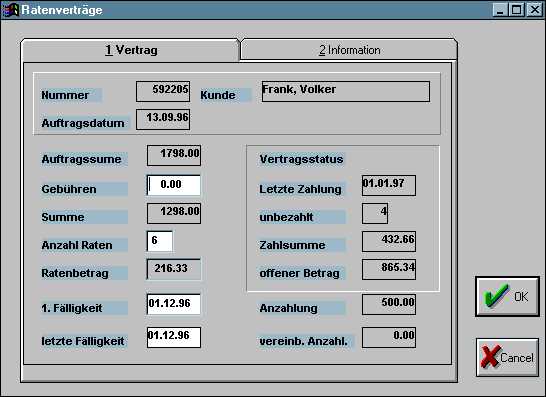This screenshot has width=546, height=397.
Task: Click the Summe label
Action: coord(63,217)
